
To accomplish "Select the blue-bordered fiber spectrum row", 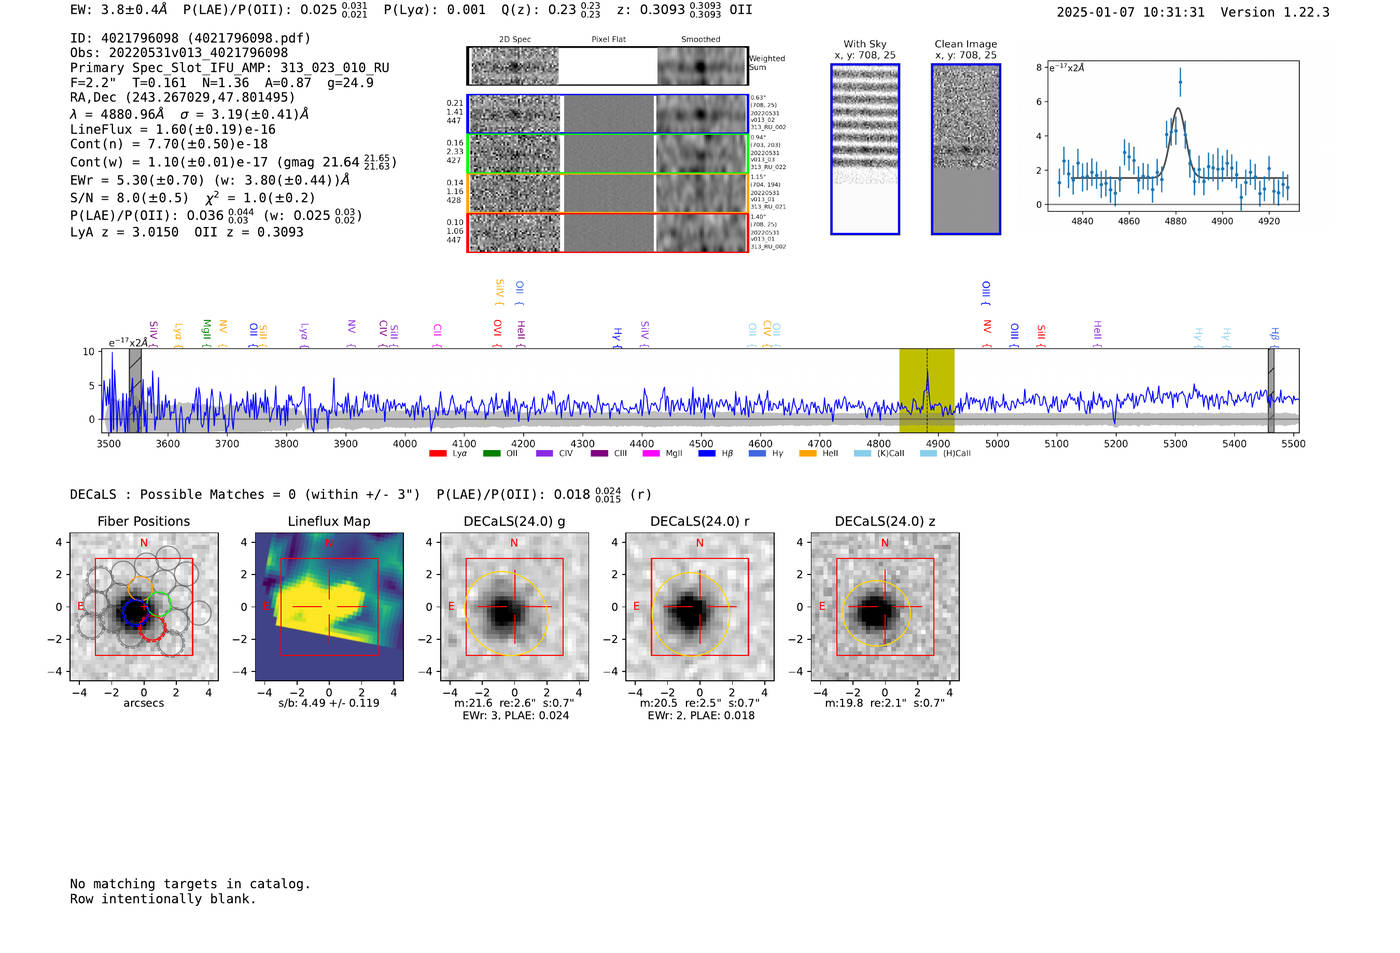I will coord(608,114).
